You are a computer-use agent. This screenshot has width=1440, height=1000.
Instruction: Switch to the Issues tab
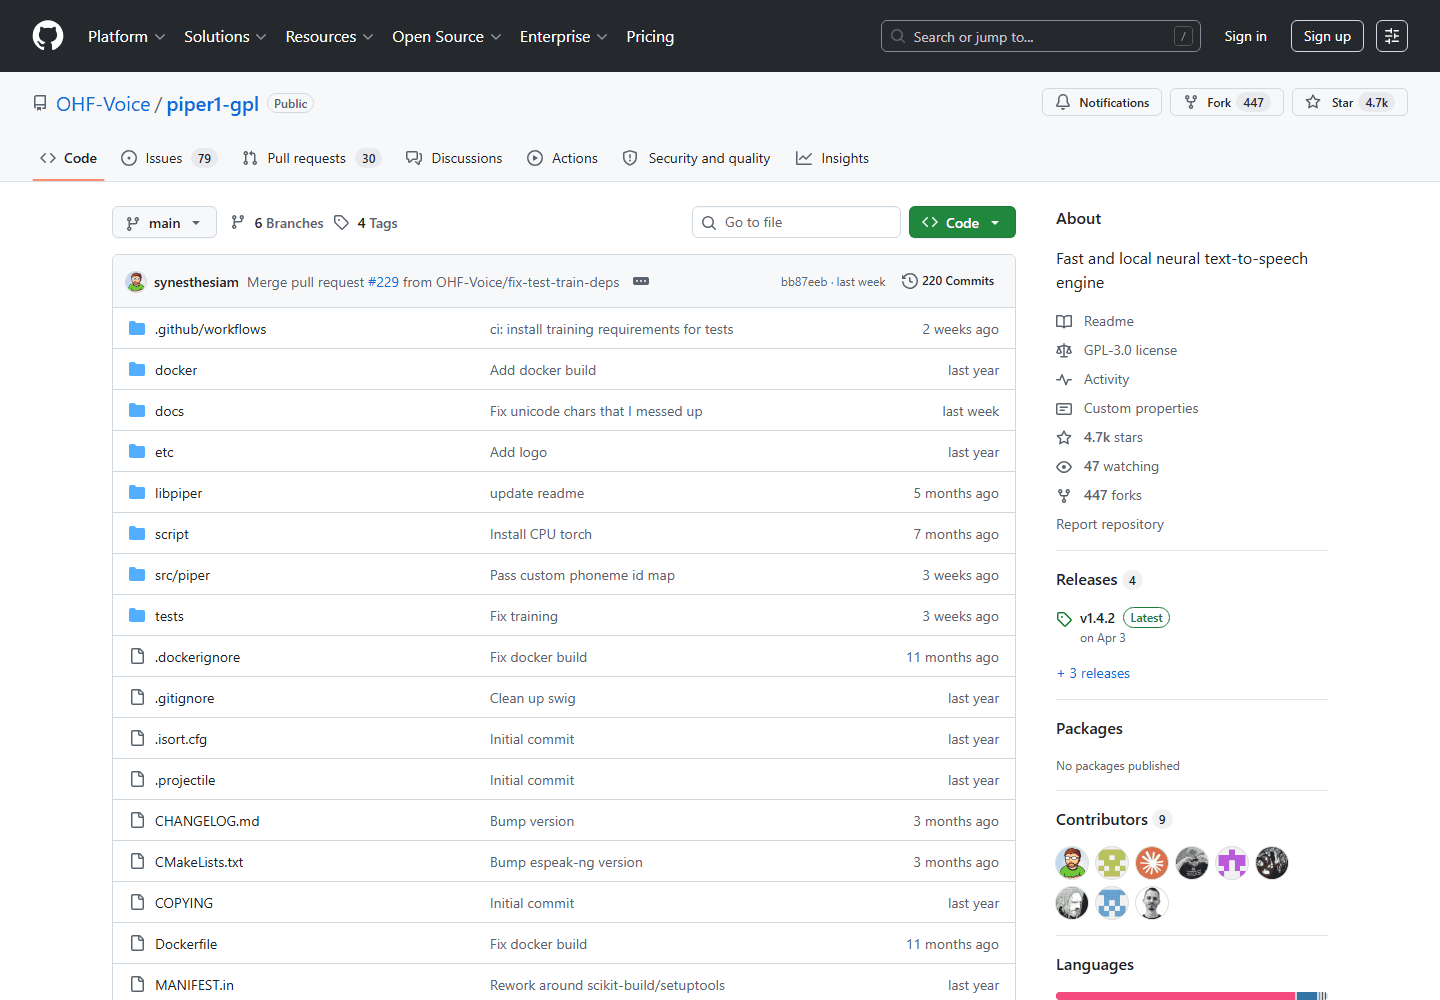[x=169, y=158]
